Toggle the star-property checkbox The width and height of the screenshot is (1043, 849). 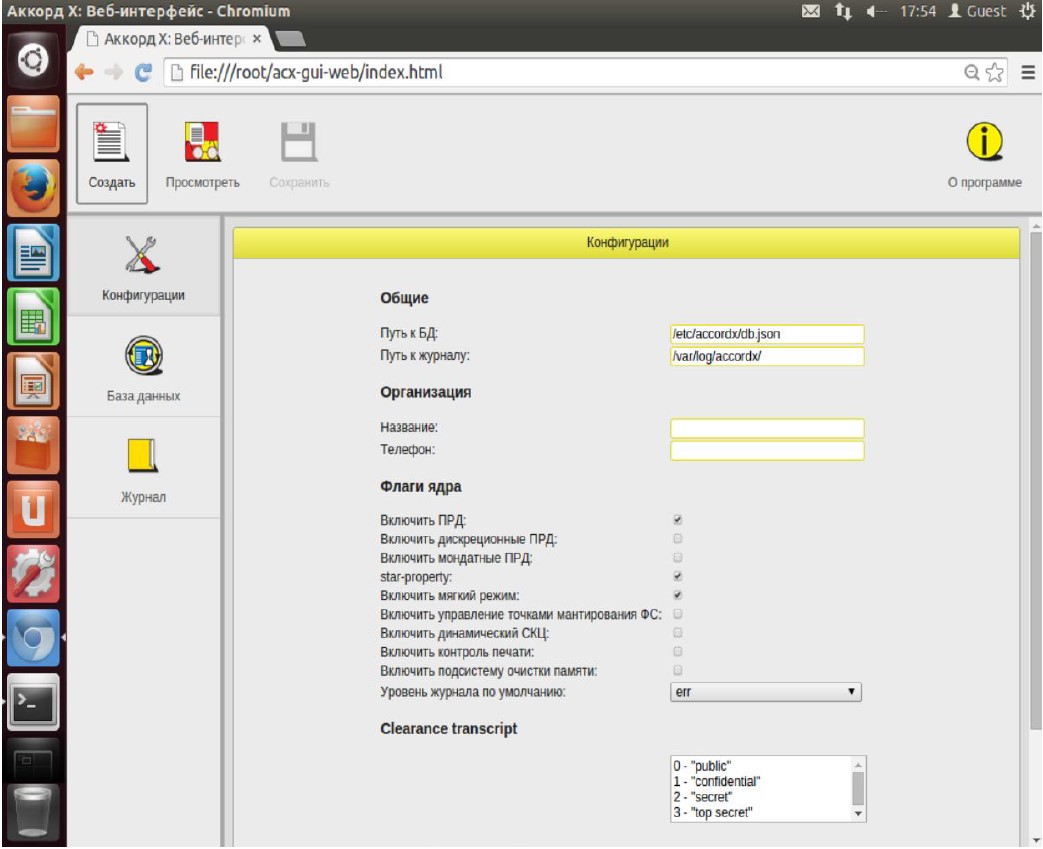[x=677, y=576]
